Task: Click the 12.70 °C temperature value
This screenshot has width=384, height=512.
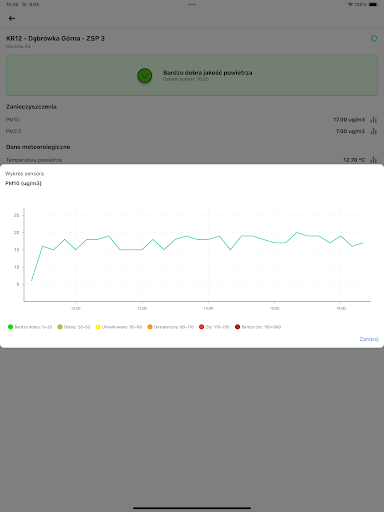Action: [x=354, y=160]
